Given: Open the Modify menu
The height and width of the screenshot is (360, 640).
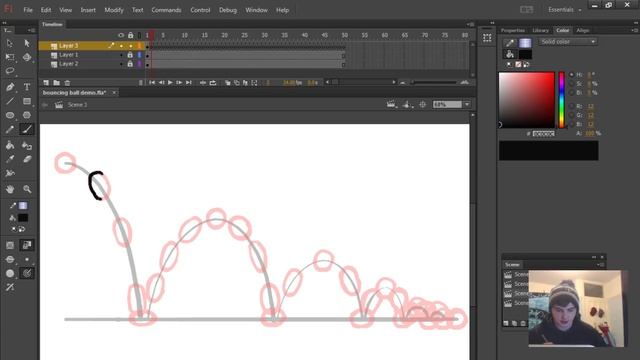Looking at the screenshot, I should [114, 10].
